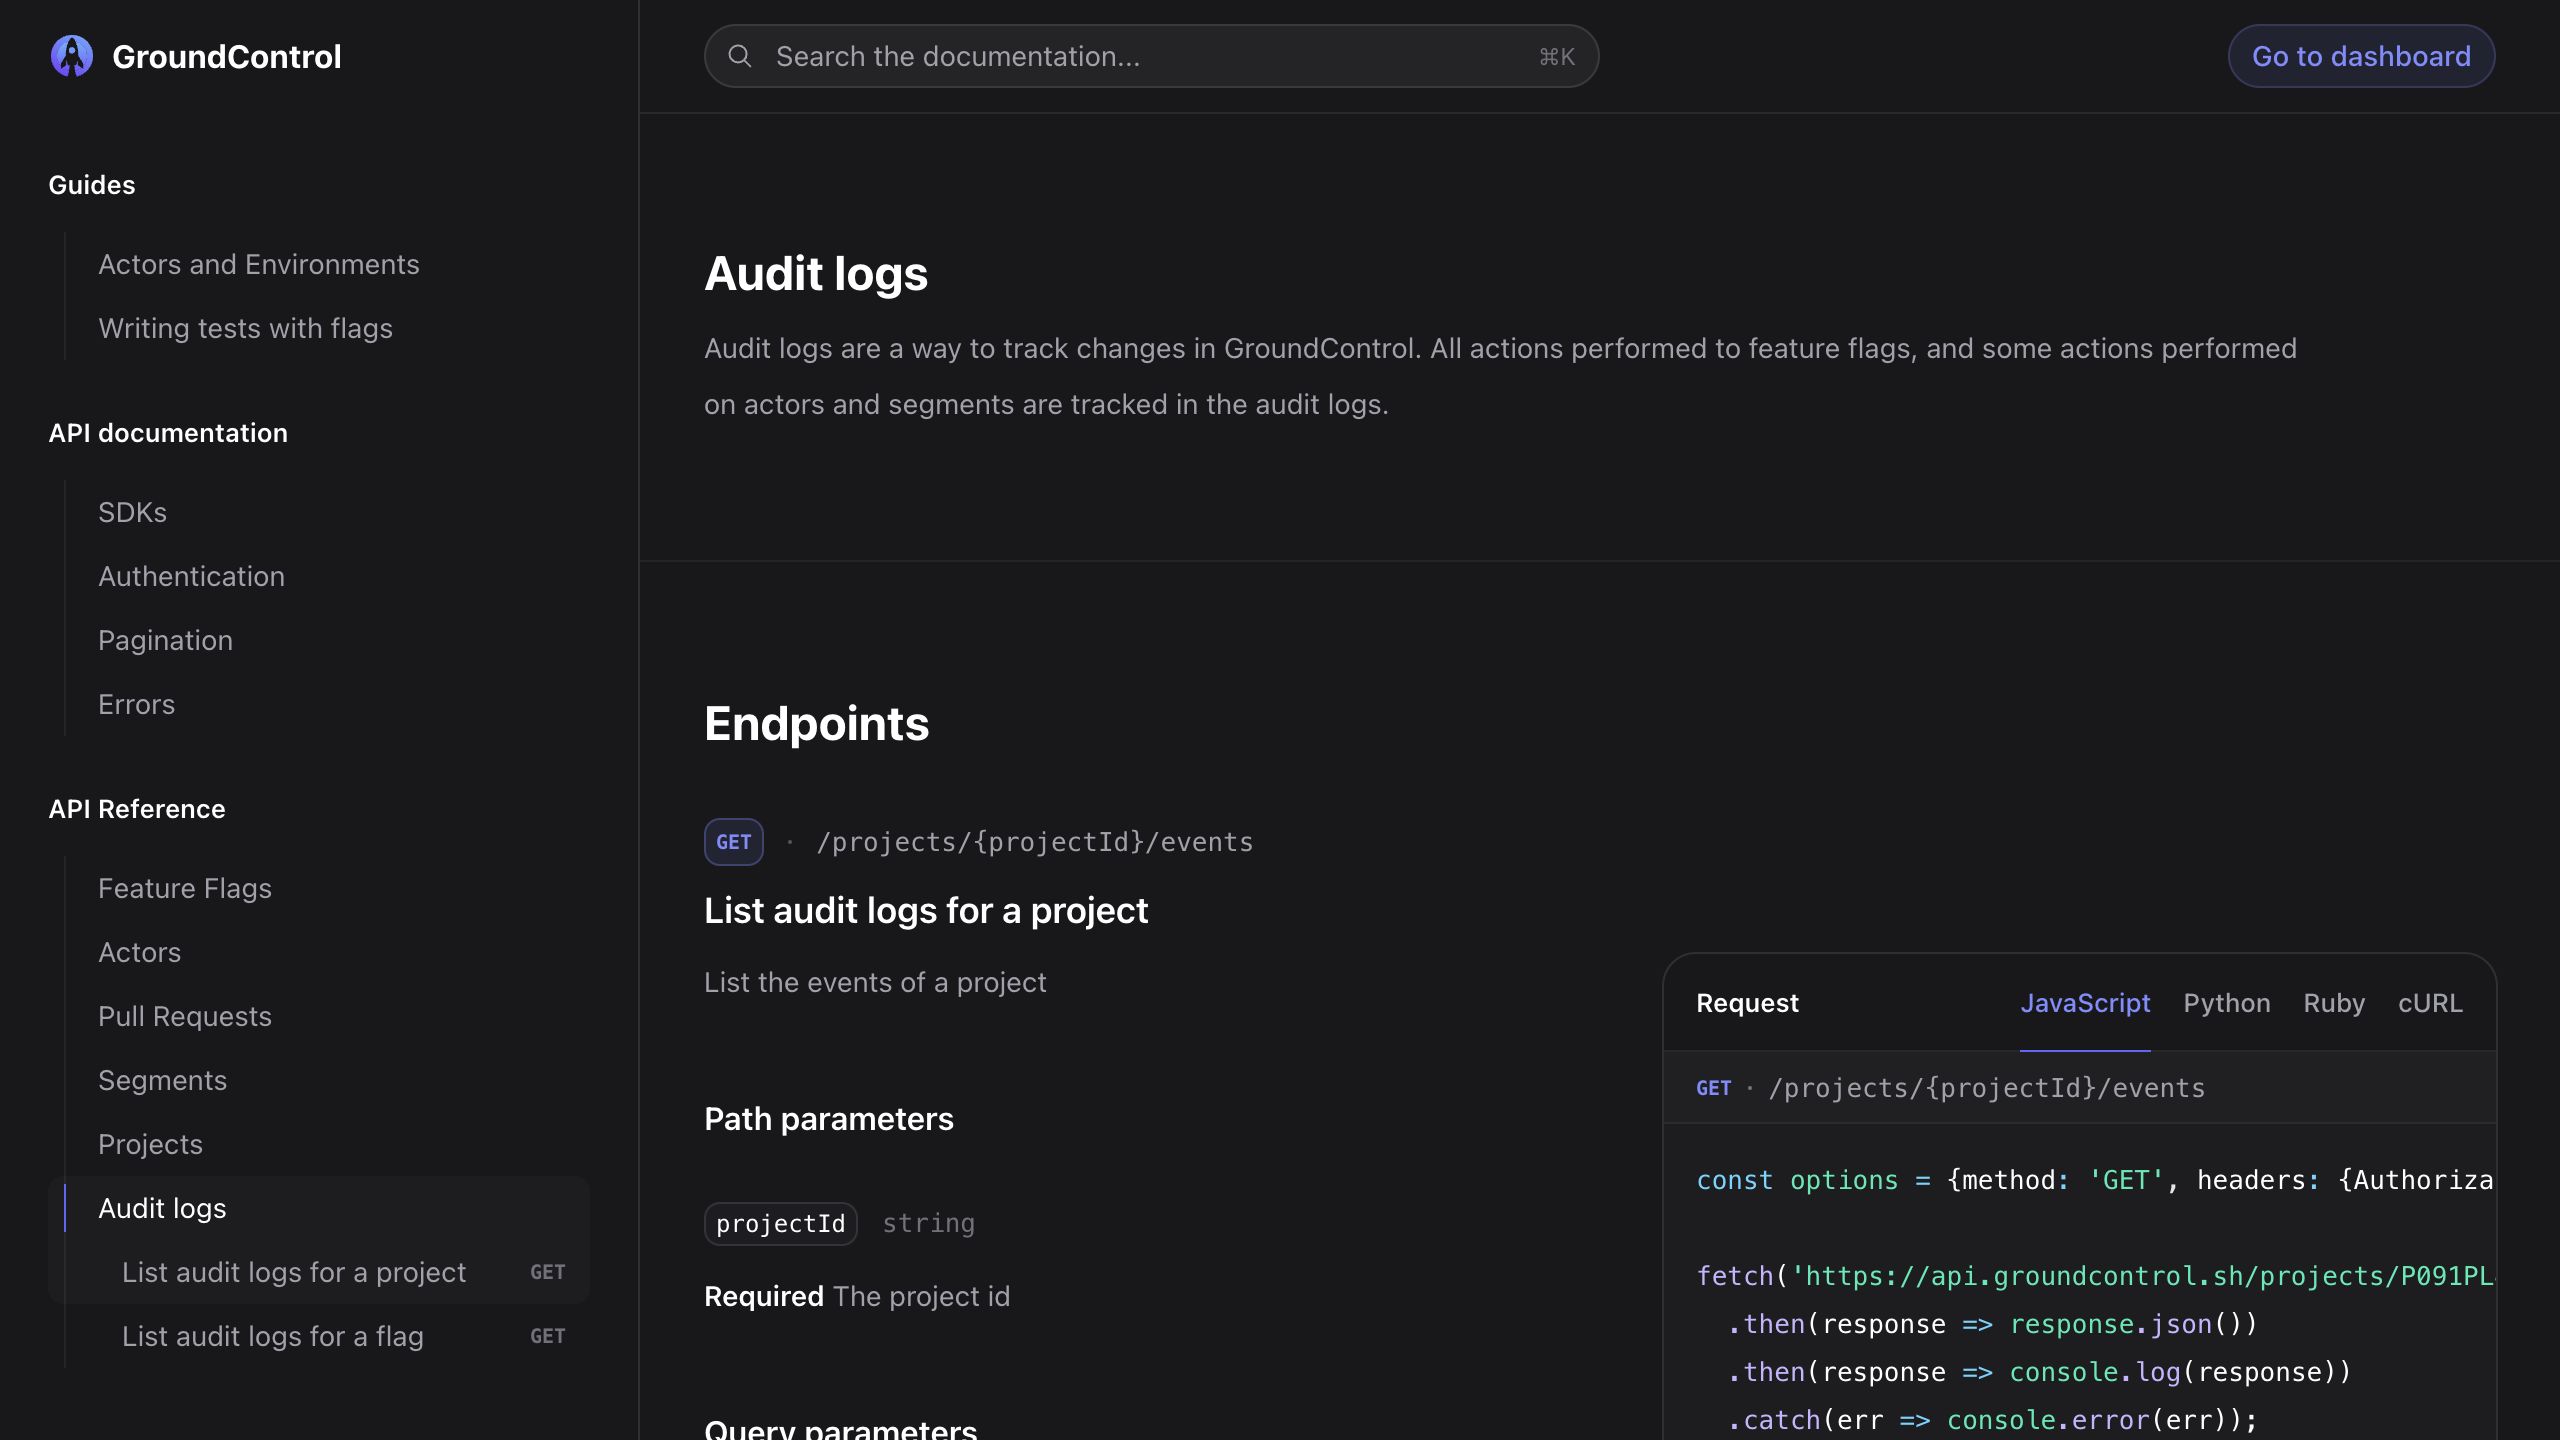Screen dimensions: 2560x1440
Task: Open the Pagination documentation
Action: pyautogui.click(x=165, y=640)
